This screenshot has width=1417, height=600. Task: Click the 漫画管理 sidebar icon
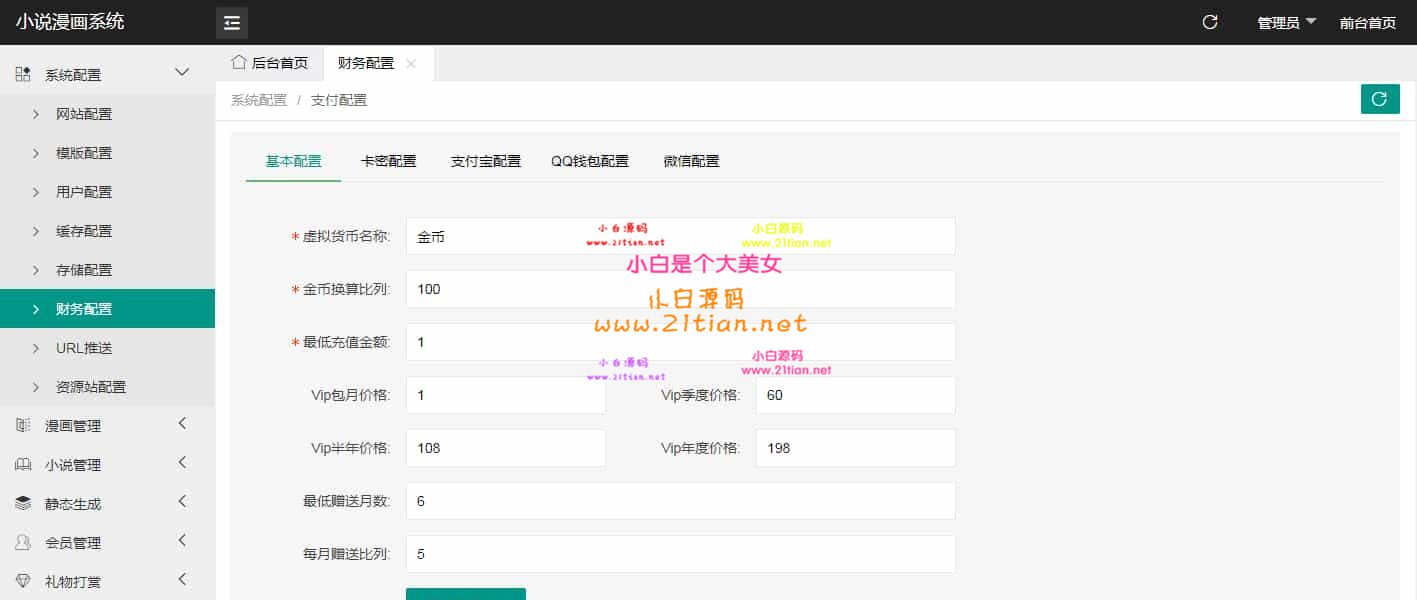click(x=23, y=425)
